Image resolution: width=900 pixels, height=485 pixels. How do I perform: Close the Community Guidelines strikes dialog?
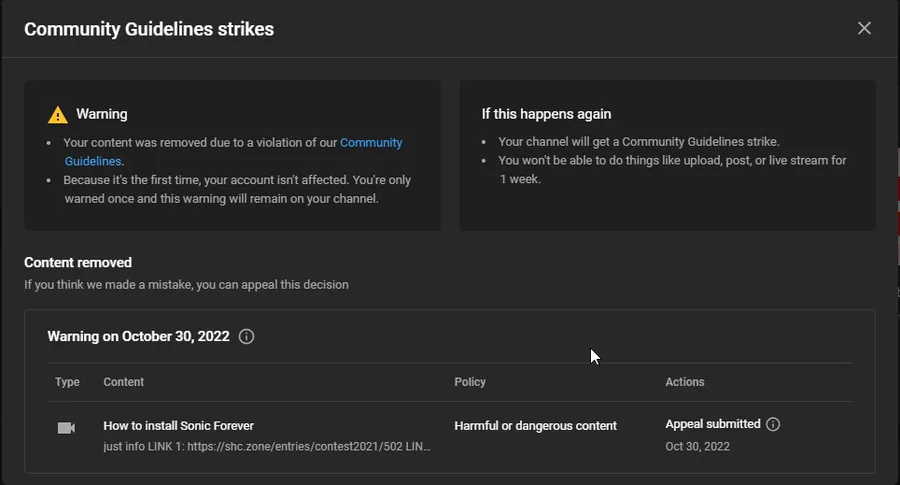coord(864,28)
